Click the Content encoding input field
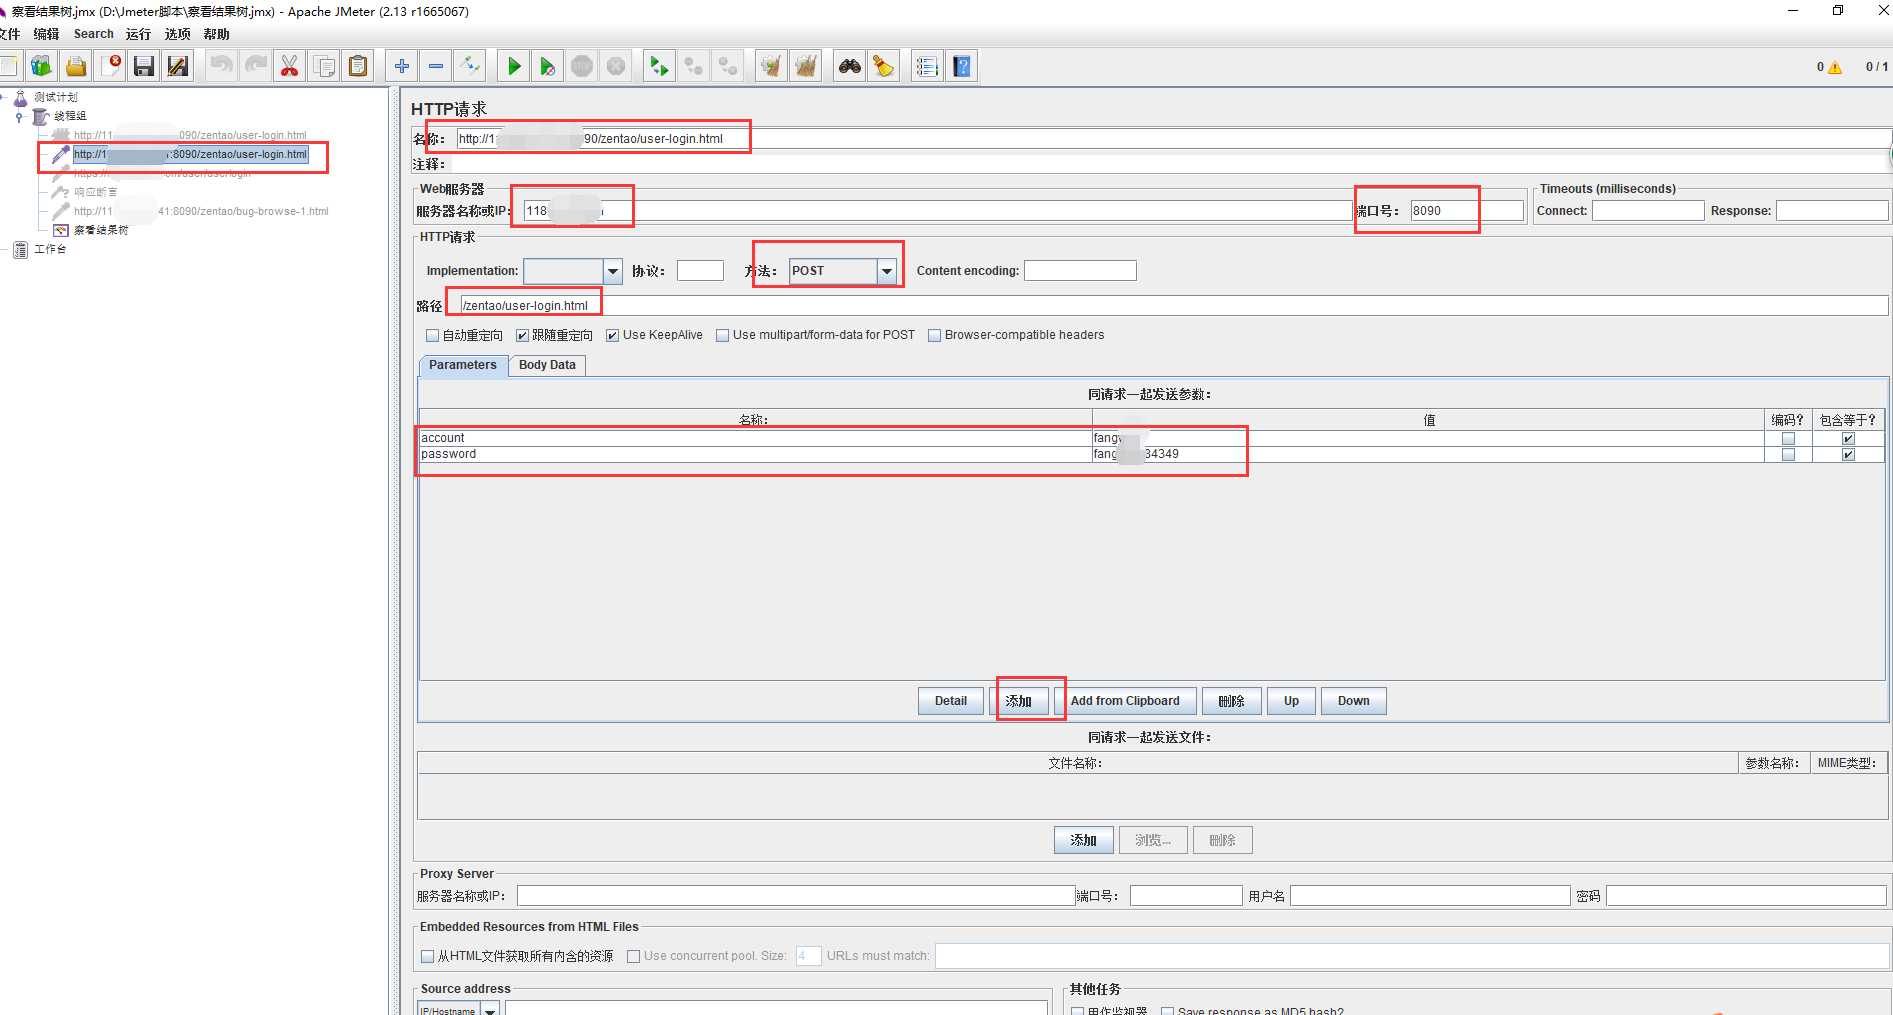Viewport: 1893px width, 1015px height. [x=1080, y=271]
